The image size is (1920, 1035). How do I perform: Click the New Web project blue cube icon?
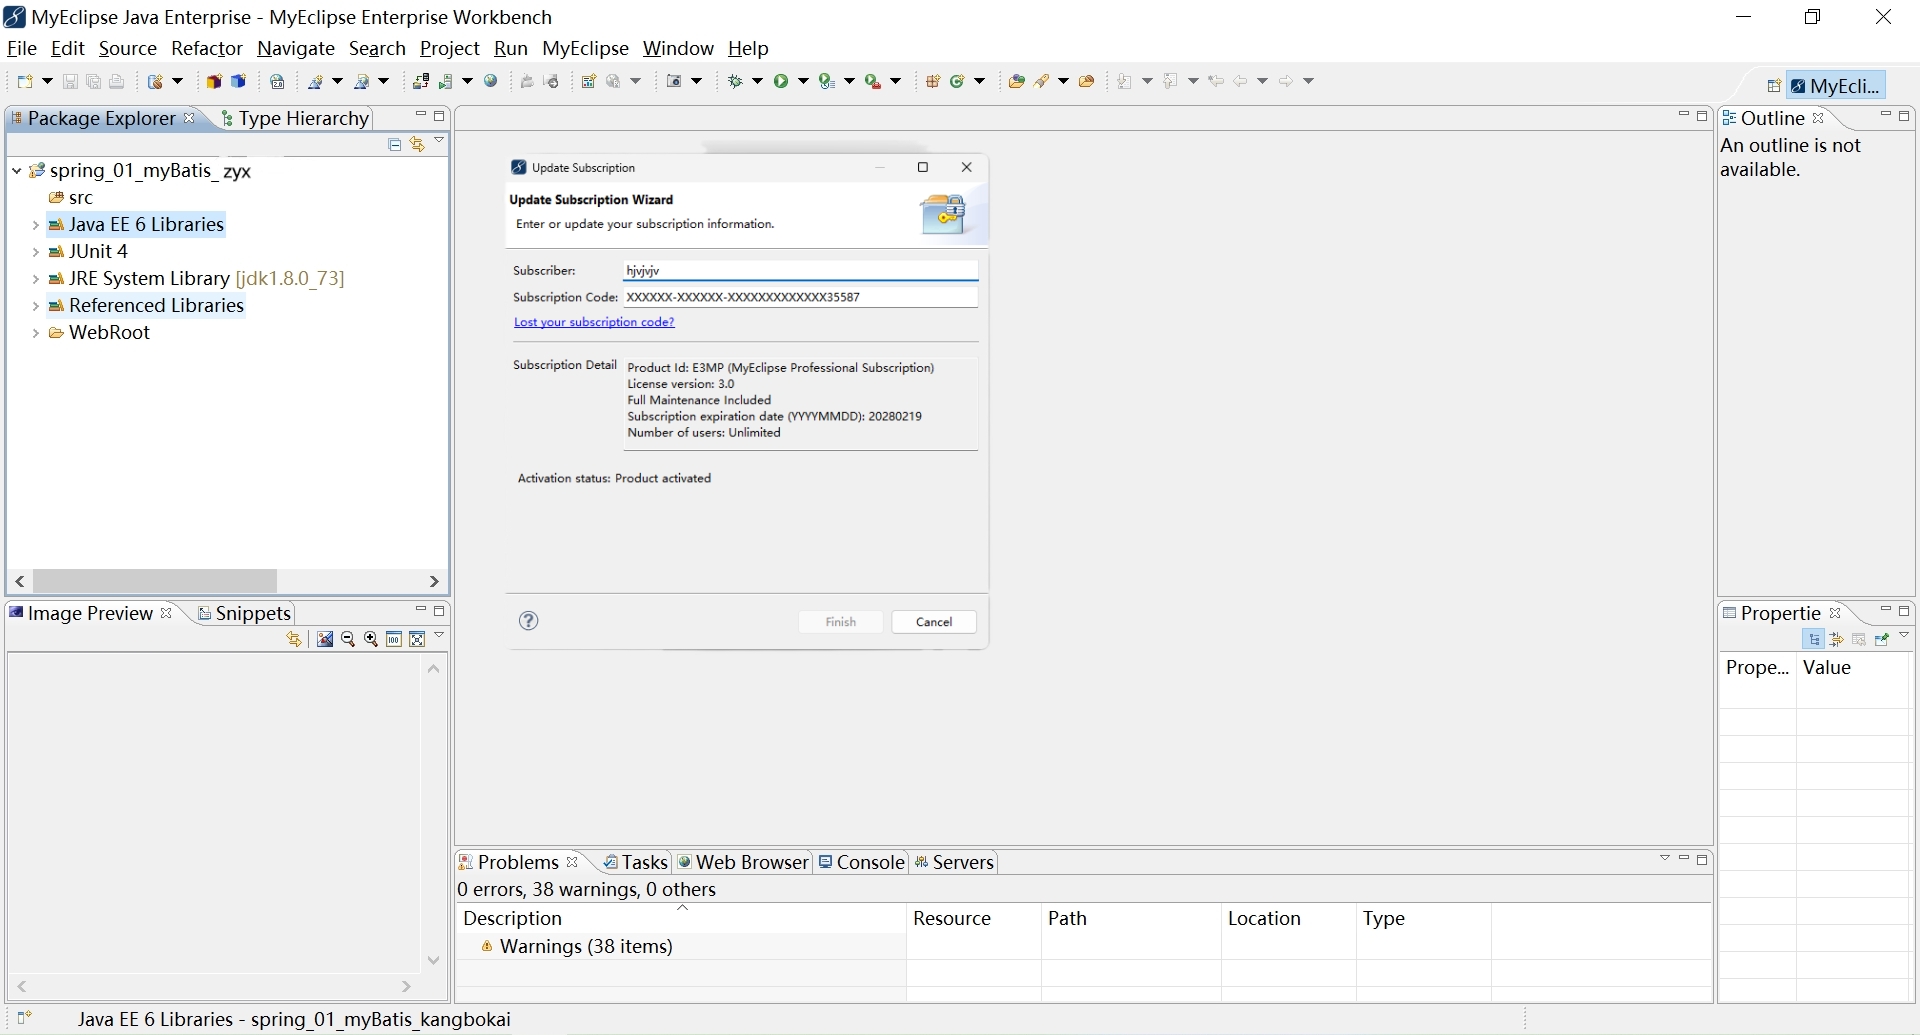238,81
